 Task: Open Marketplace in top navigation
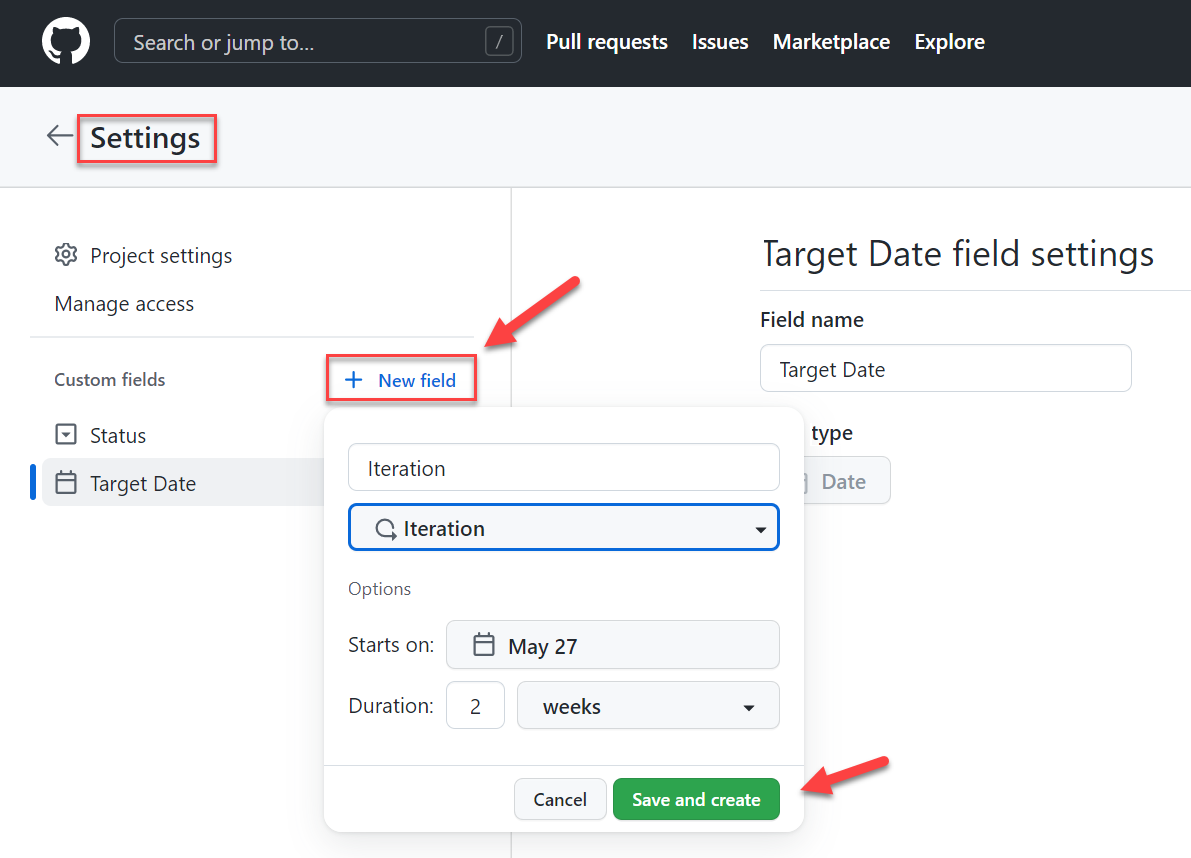[831, 42]
